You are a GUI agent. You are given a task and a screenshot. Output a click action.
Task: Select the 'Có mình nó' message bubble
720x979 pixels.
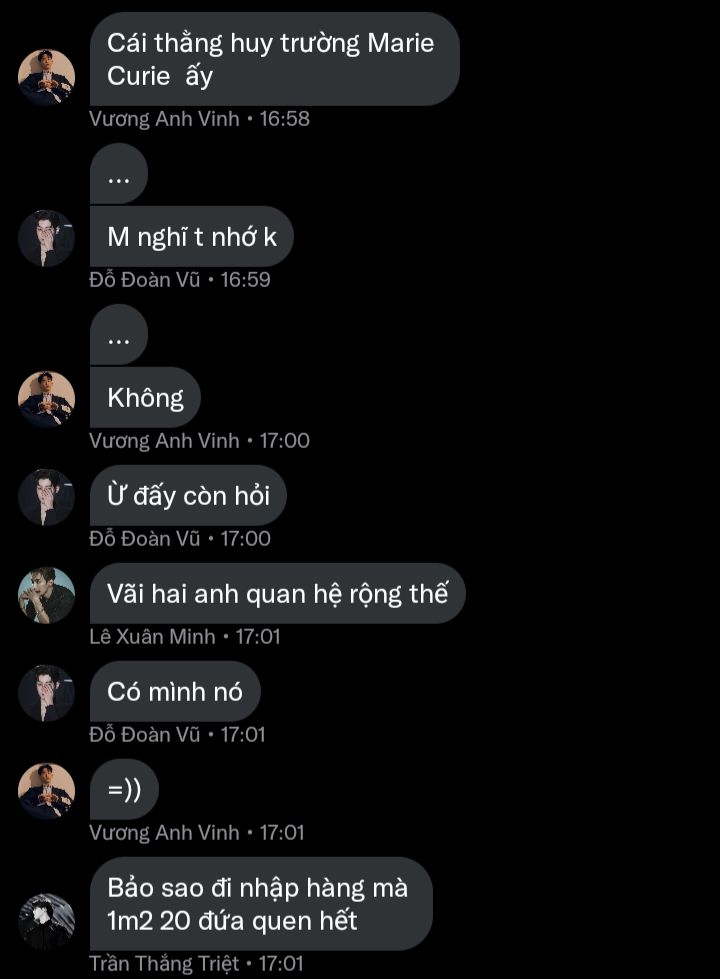pyautogui.click(x=175, y=692)
